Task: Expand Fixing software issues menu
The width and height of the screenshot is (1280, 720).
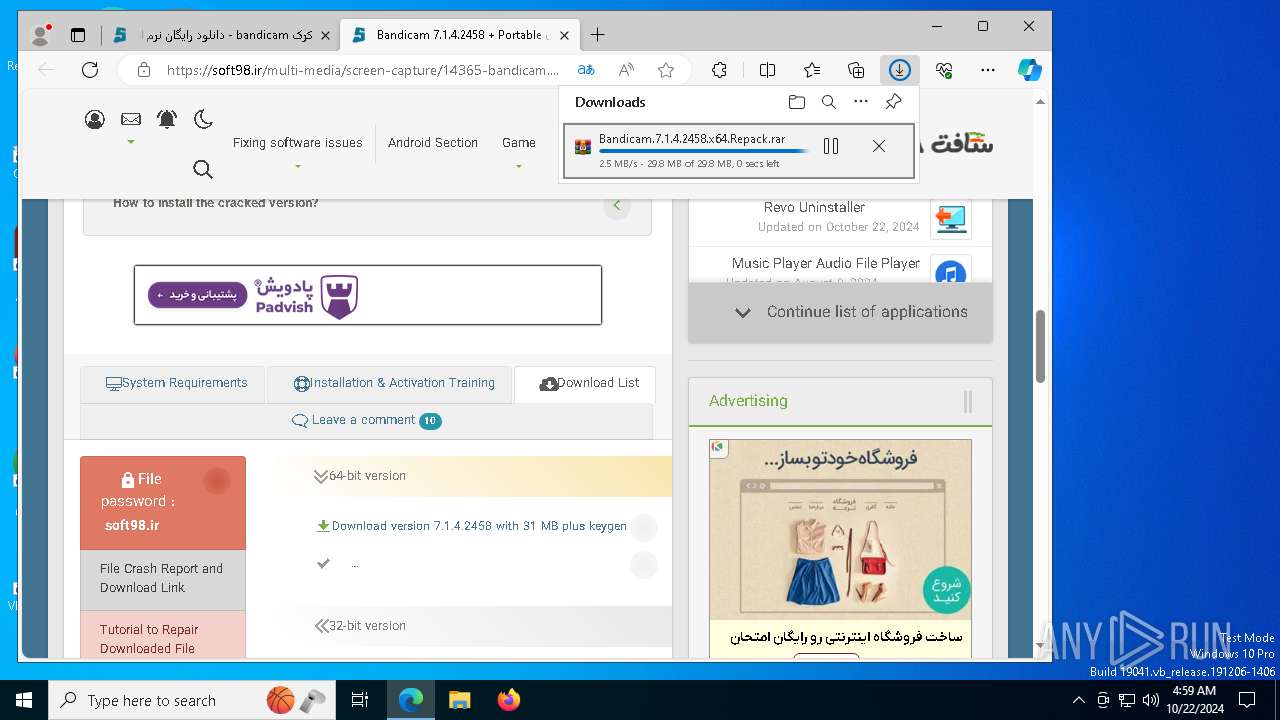Action: click(x=297, y=143)
